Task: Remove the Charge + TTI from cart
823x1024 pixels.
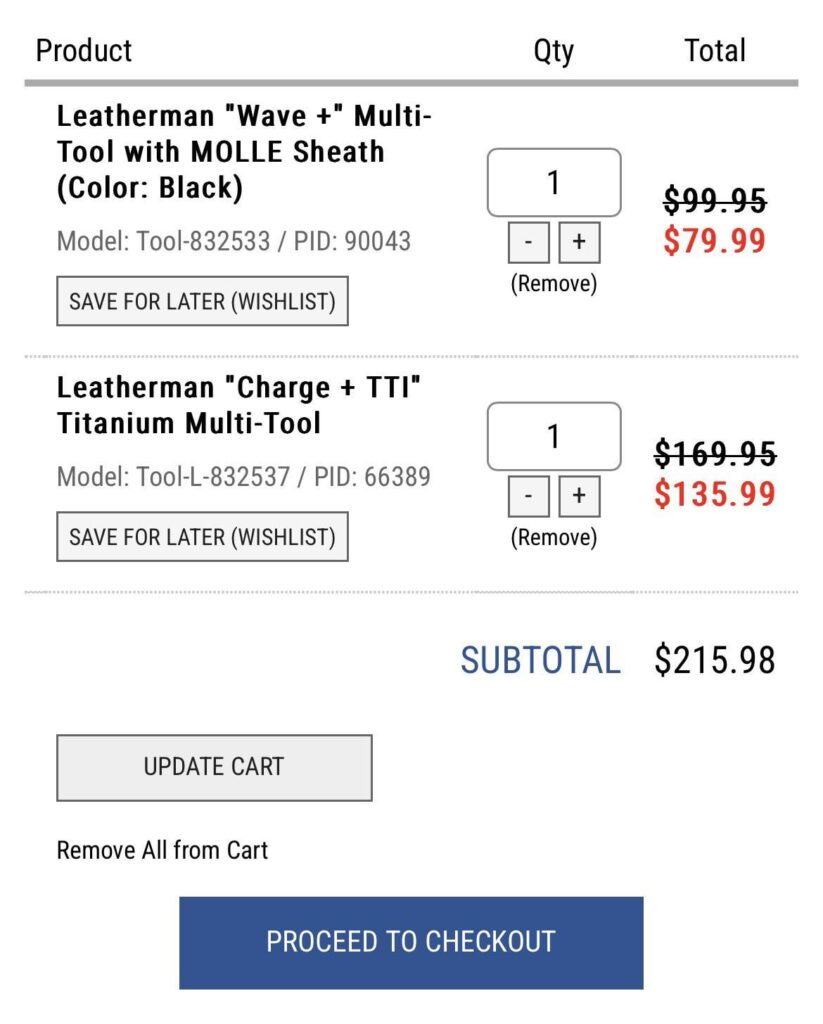Action: click(553, 537)
